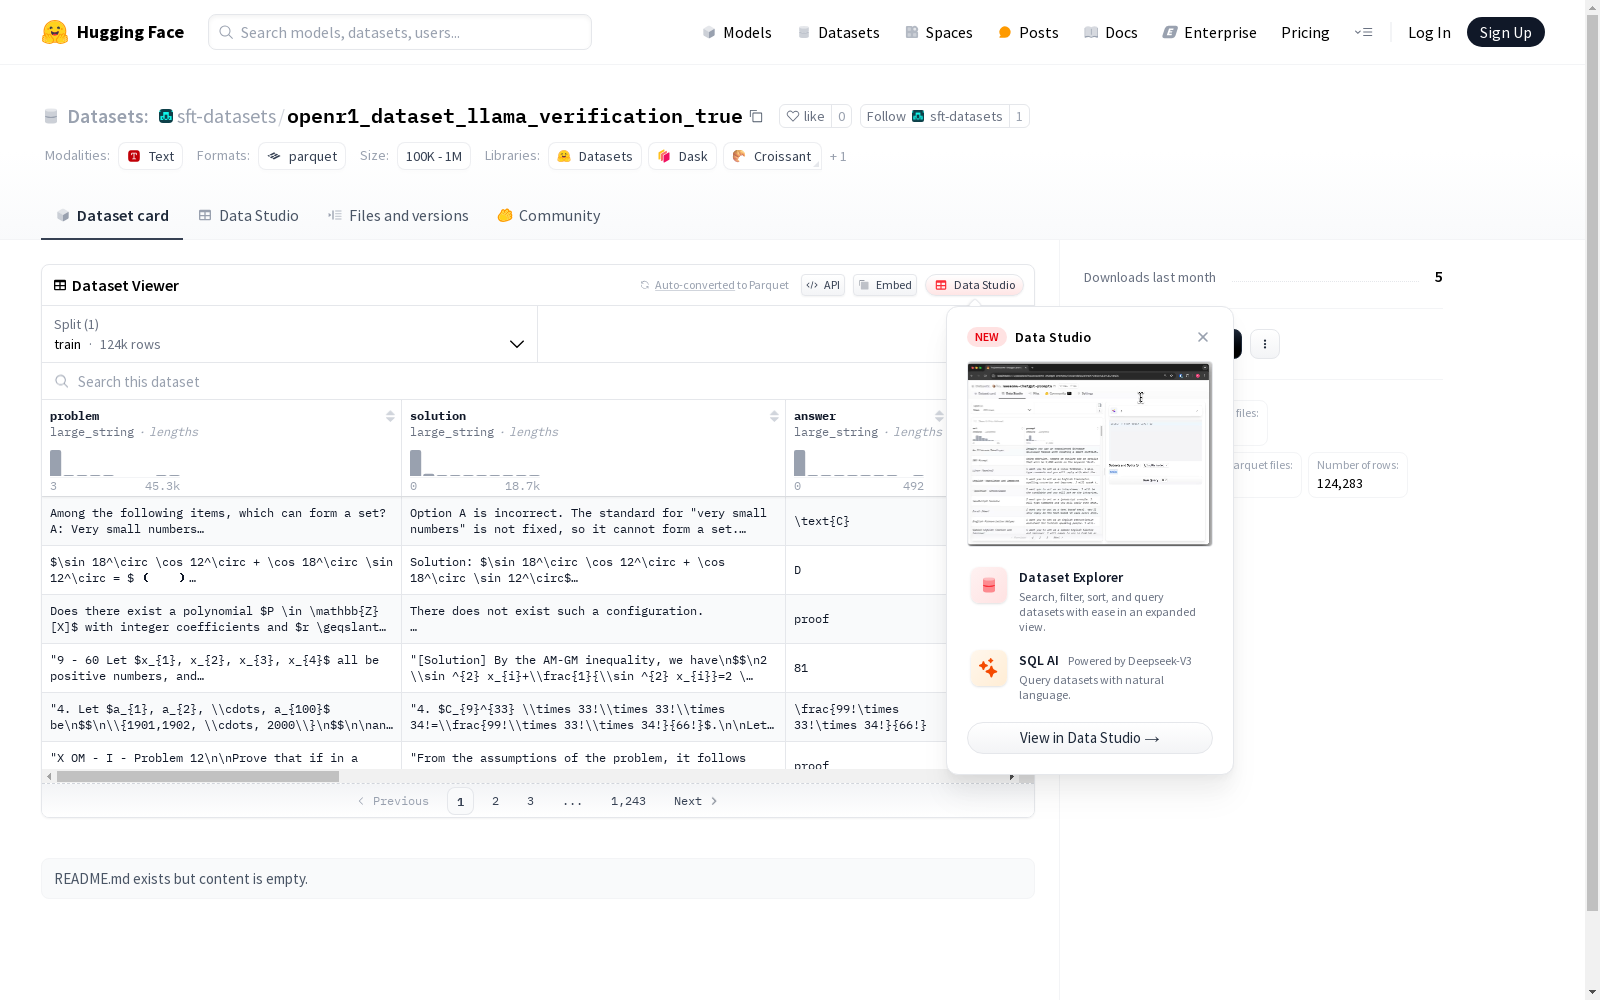
Task: Follow the sft-datasets organization
Action: pyautogui.click(x=934, y=116)
